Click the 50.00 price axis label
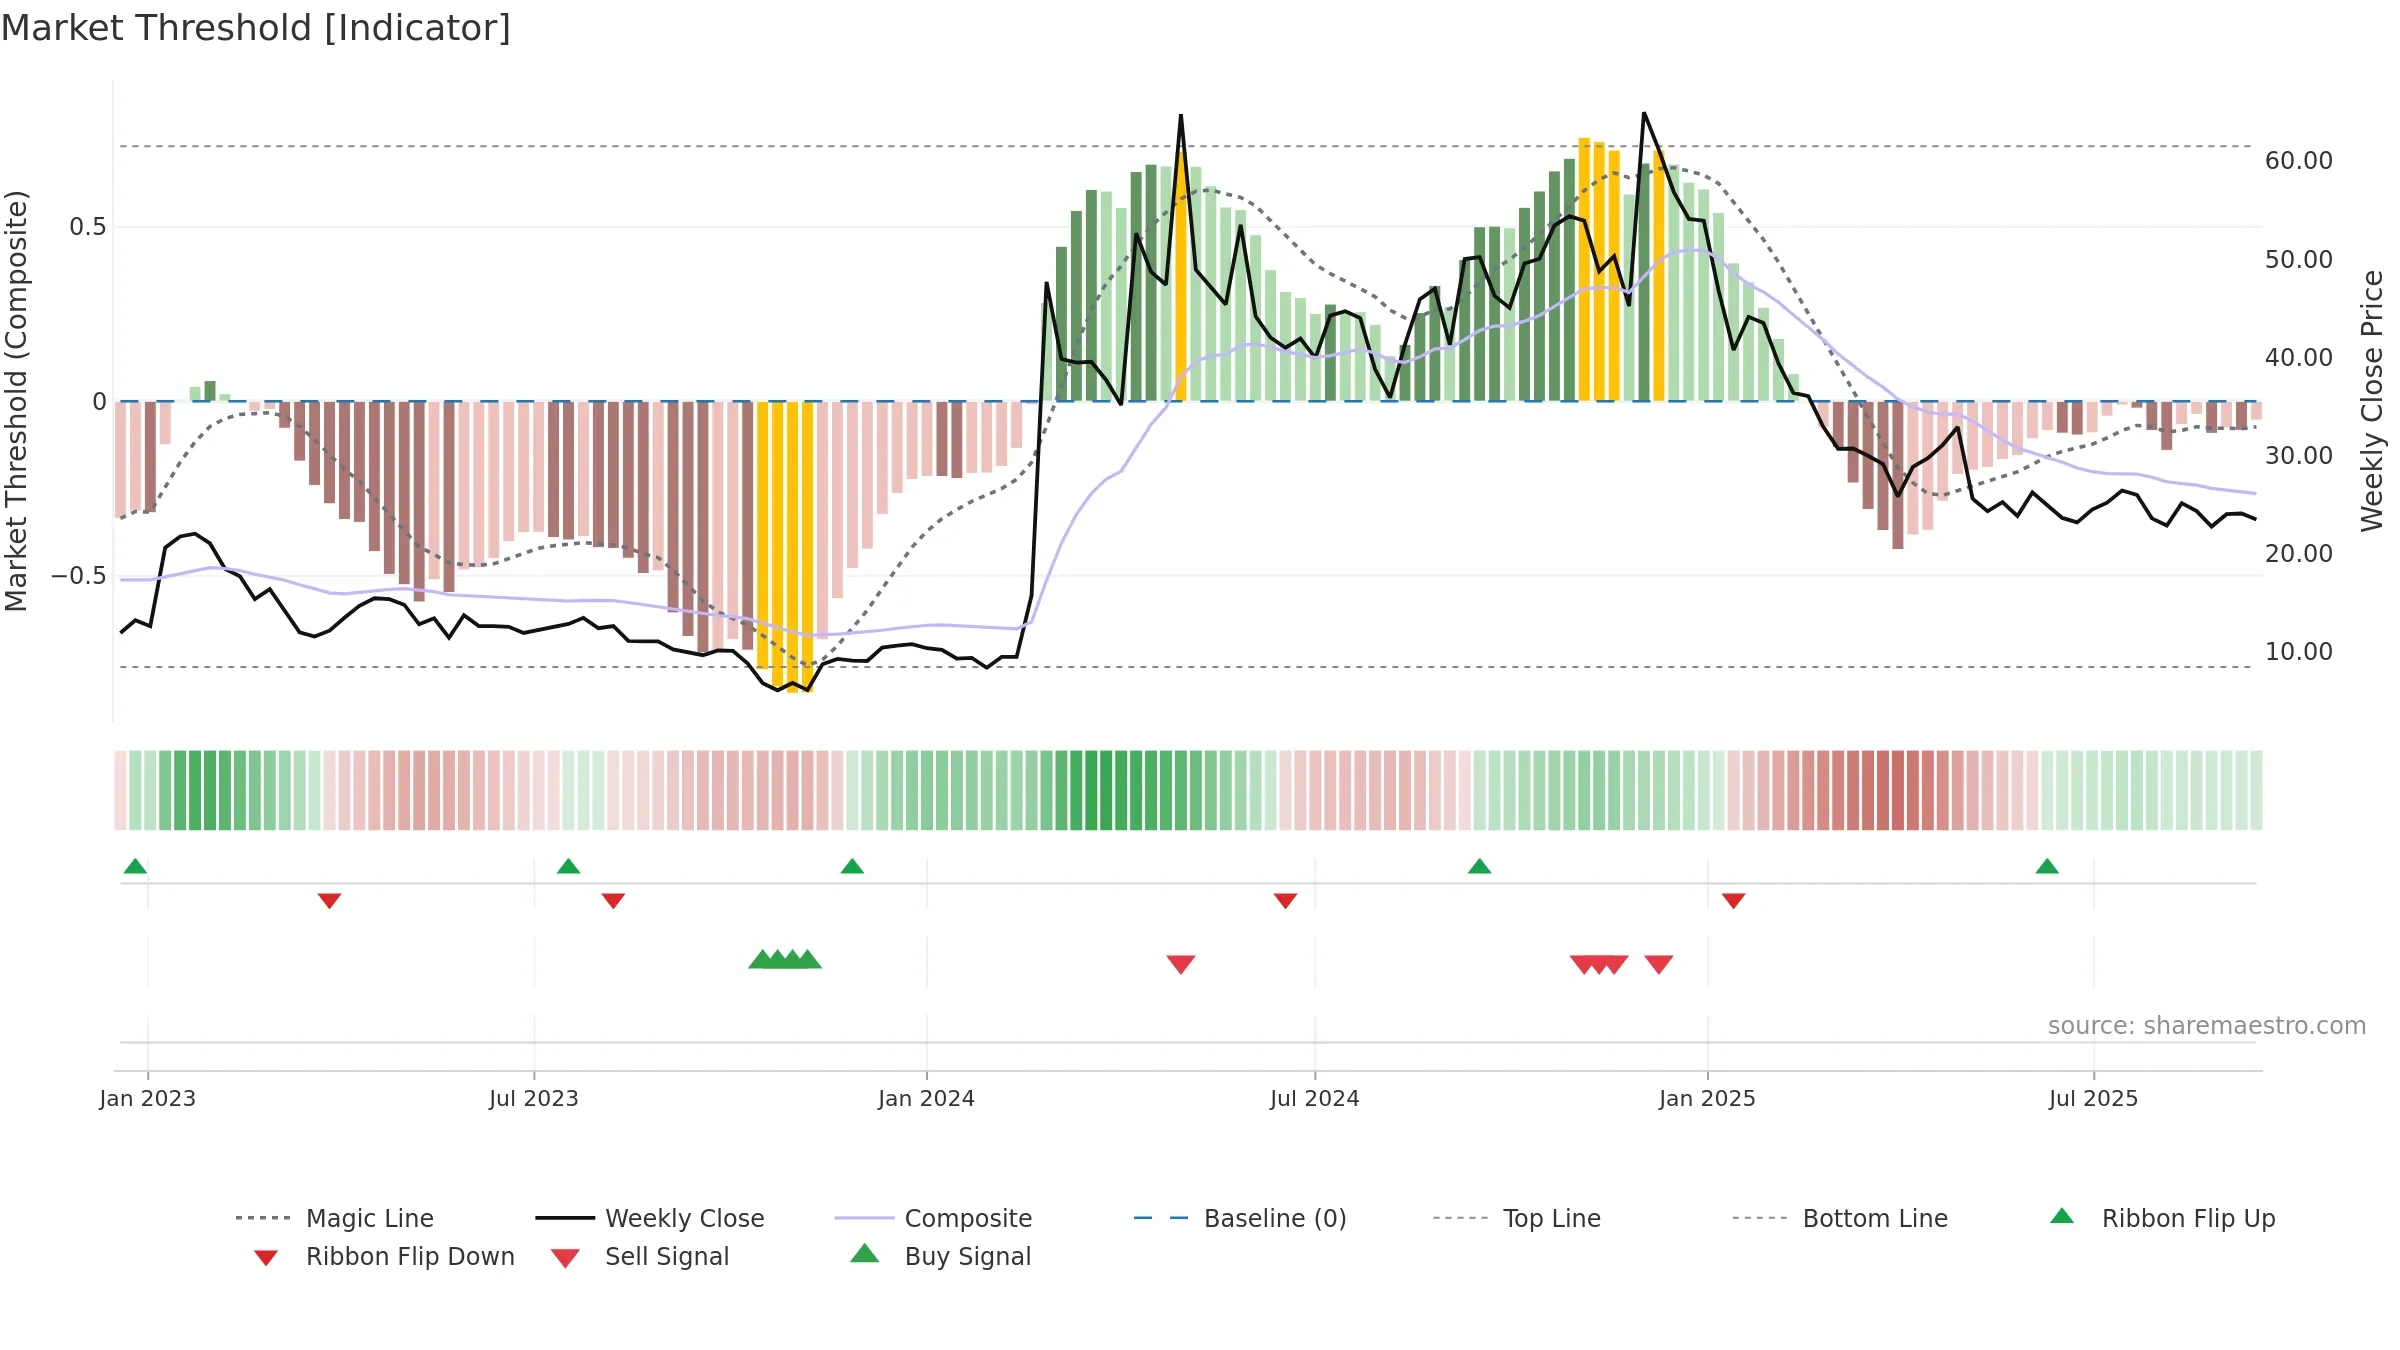 [x=2299, y=259]
